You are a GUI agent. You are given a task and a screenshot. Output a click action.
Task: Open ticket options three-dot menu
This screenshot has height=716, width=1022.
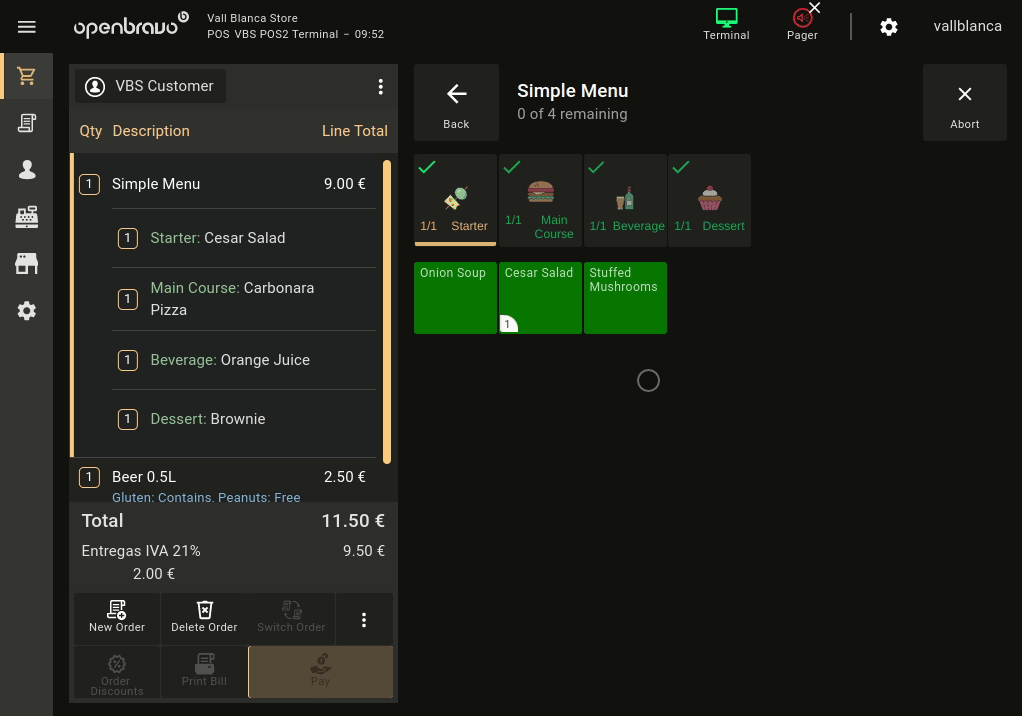tap(381, 87)
